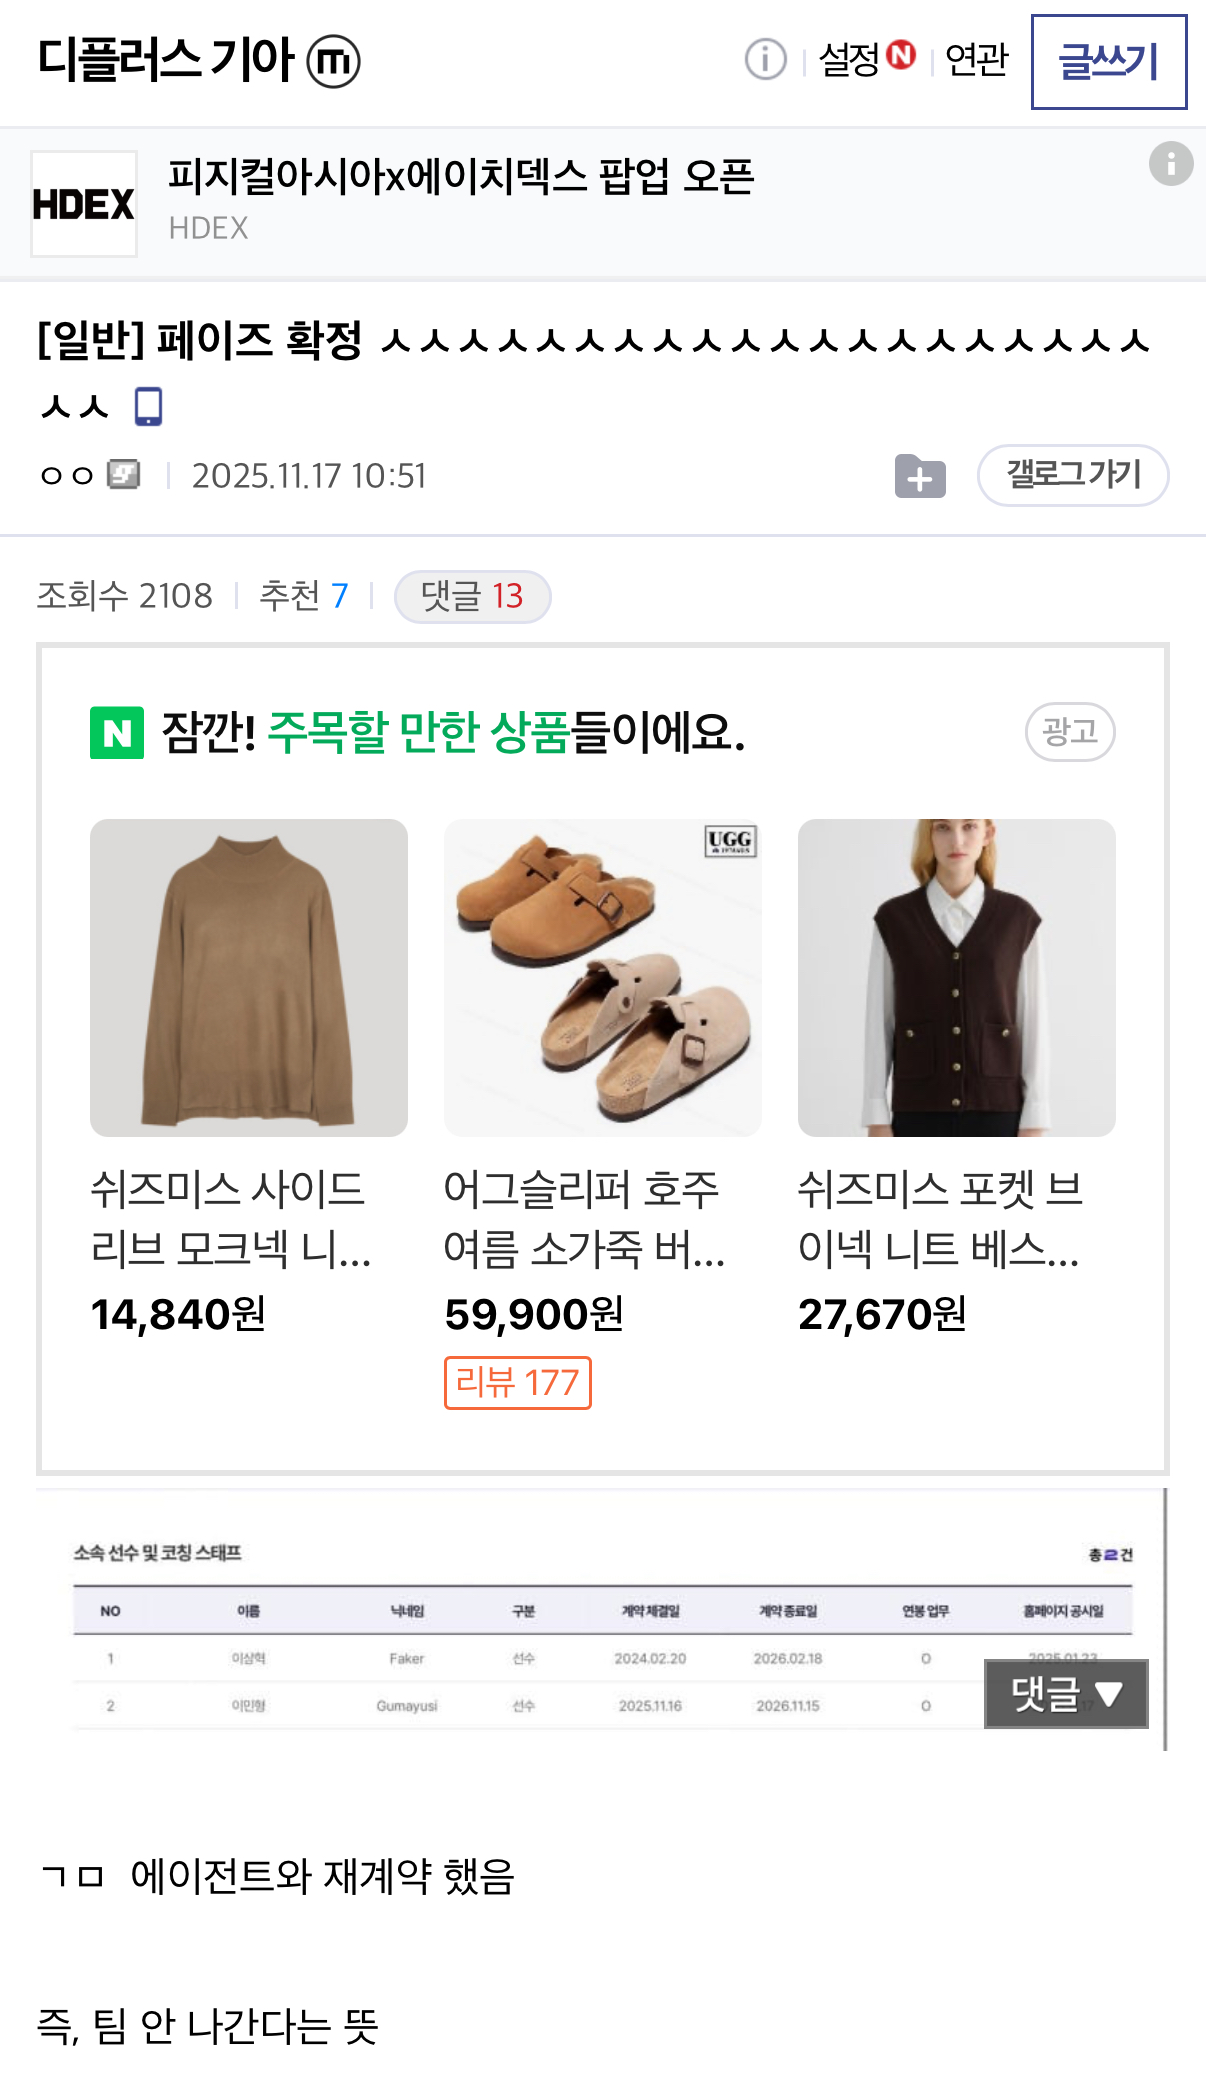The height and width of the screenshot is (2084, 1206).
Task: Click the gallog nickname icon next to author
Action: [124, 474]
